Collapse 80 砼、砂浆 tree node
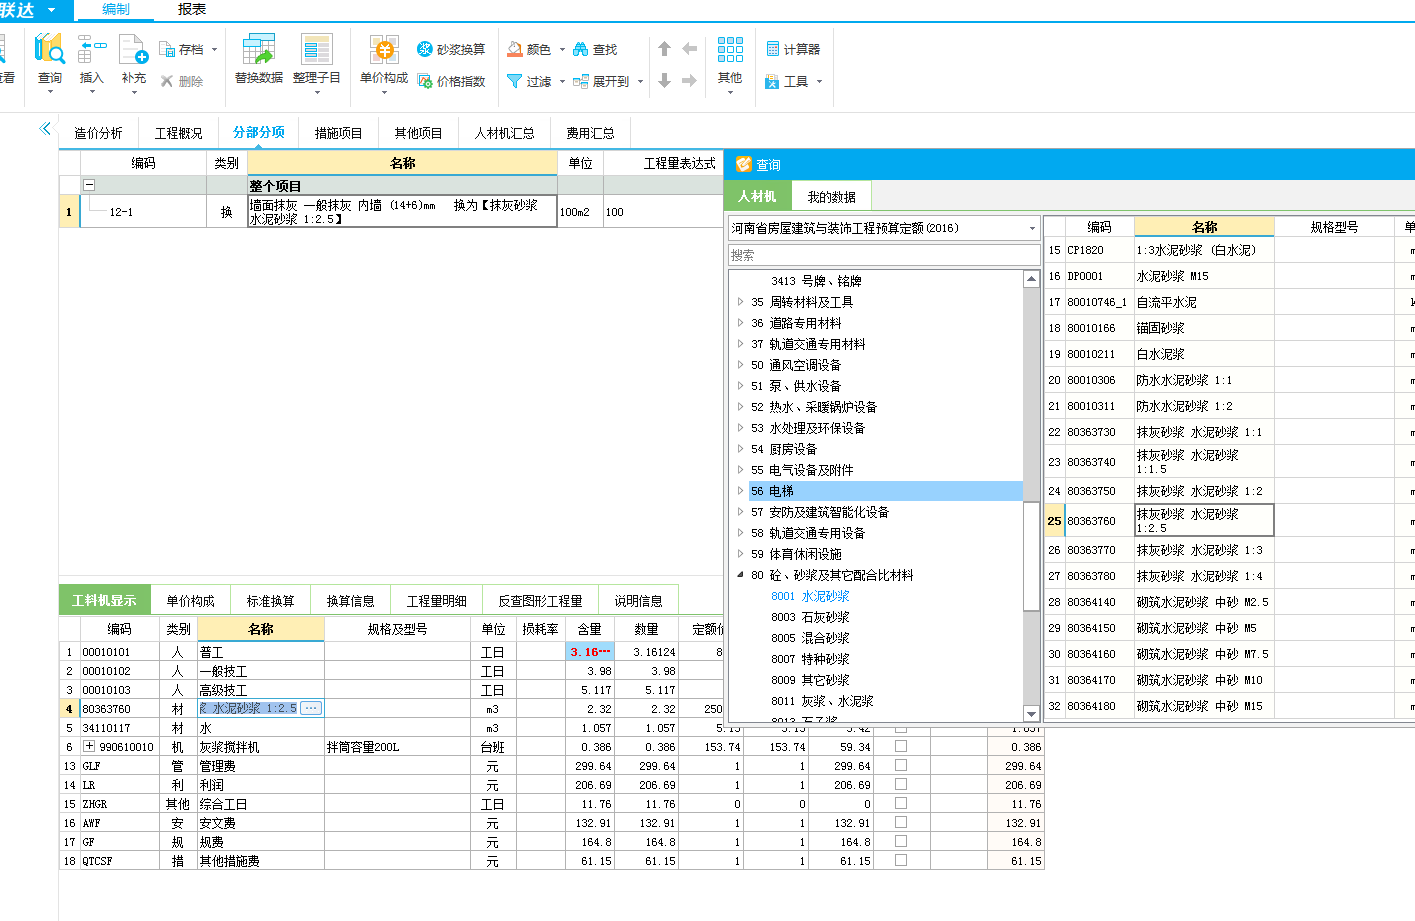1415x921 pixels. [740, 574]
